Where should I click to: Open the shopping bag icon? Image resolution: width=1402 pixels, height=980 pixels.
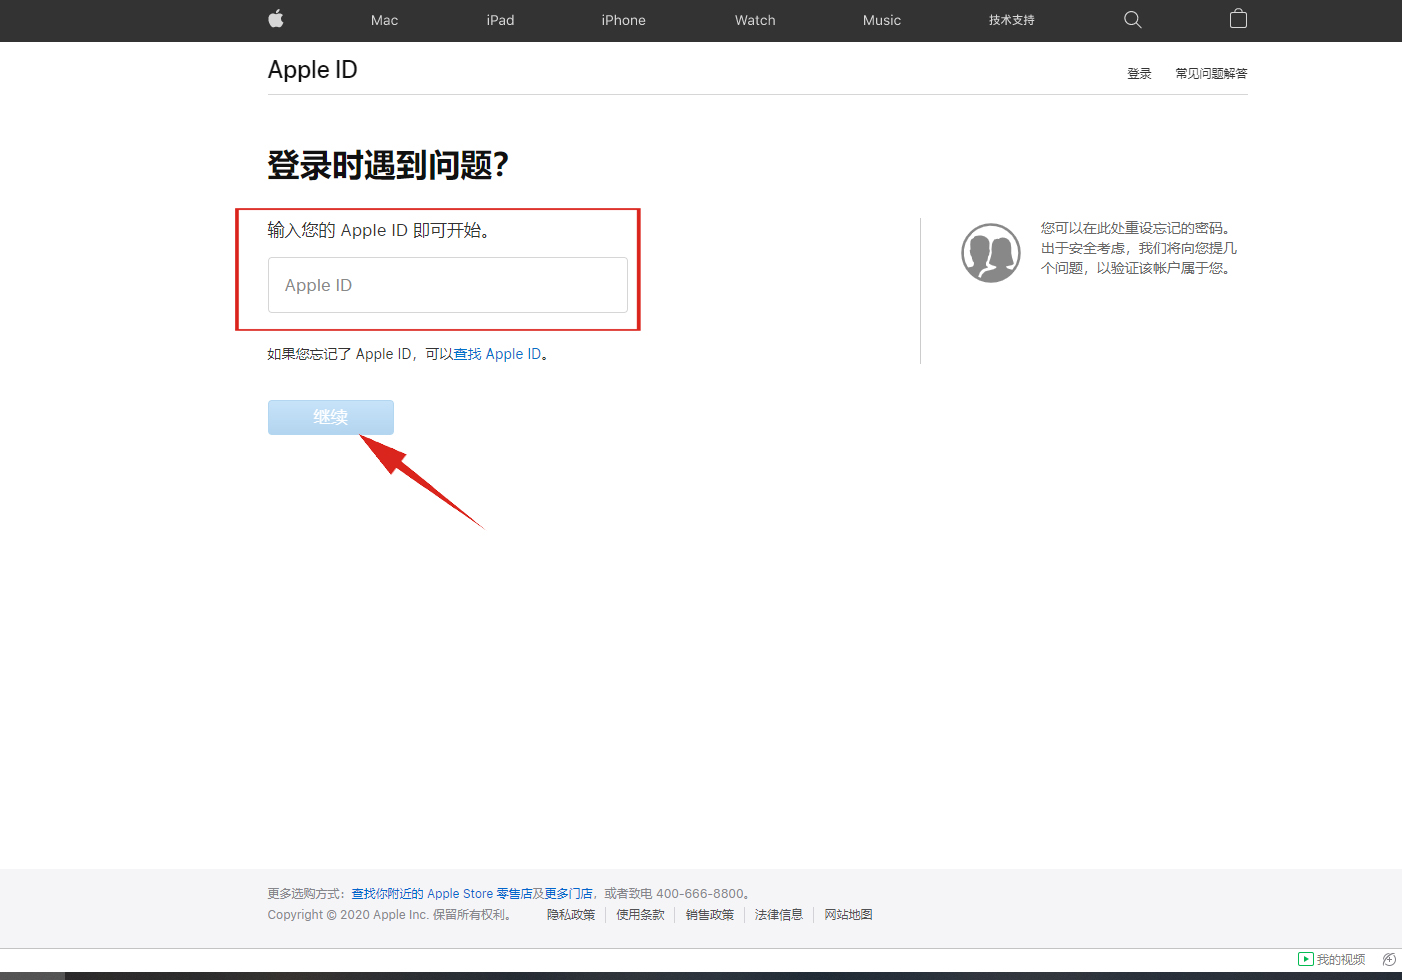[x=1238, y=19]
